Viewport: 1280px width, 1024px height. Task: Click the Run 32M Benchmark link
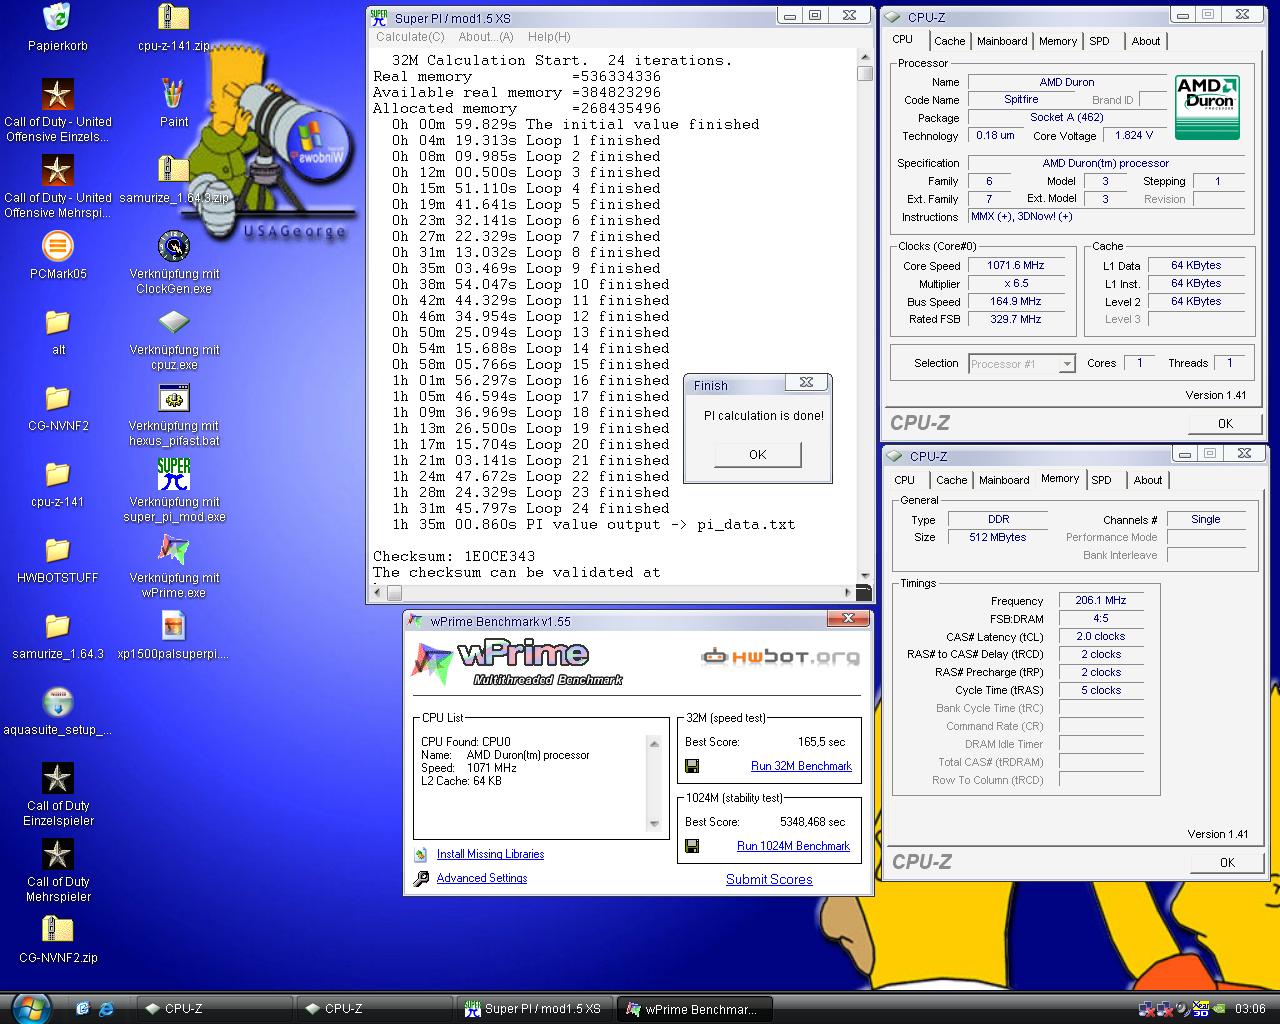pos(801,766)
